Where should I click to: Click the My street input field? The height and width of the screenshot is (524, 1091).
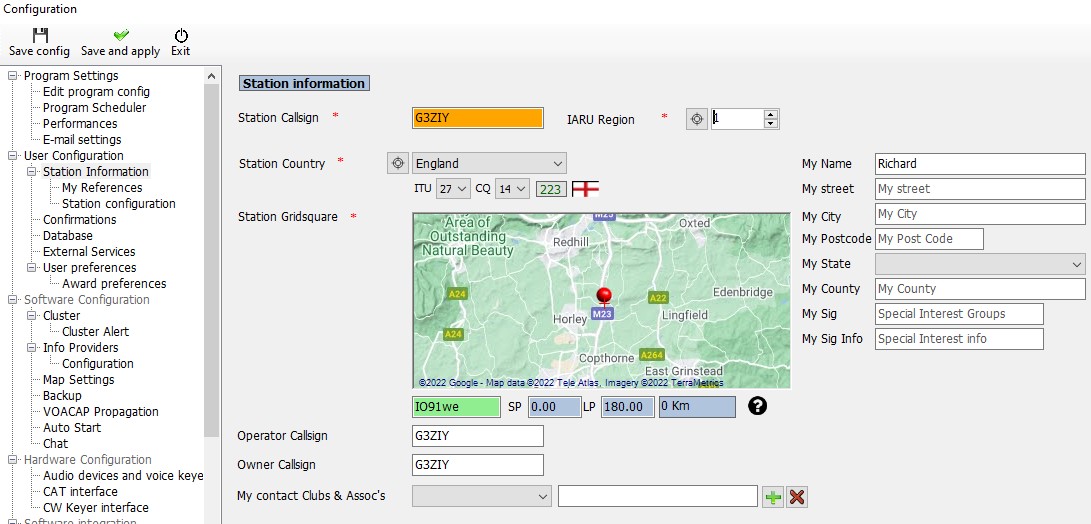[x=980, y=189]
